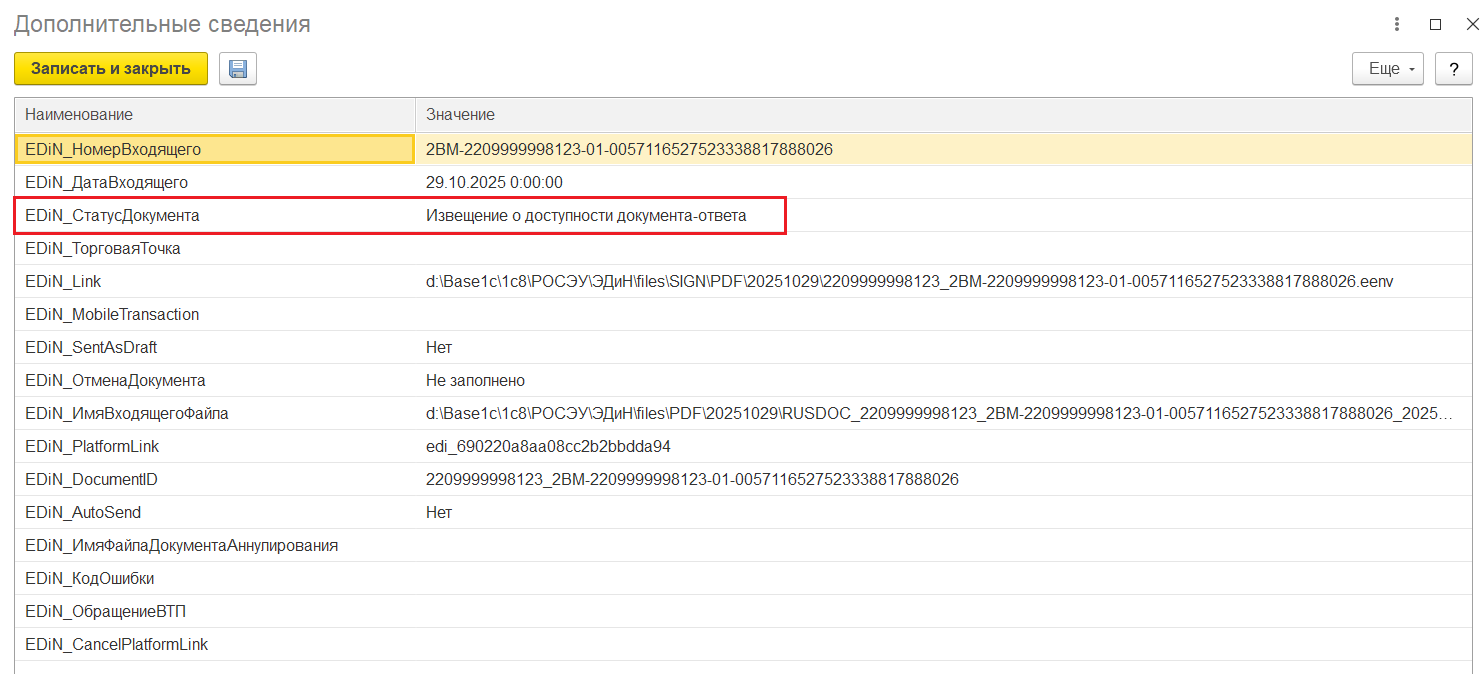This screenshot has width=1481, height=674.
Task: Click the save diskette icon
Action: [238, 69]
